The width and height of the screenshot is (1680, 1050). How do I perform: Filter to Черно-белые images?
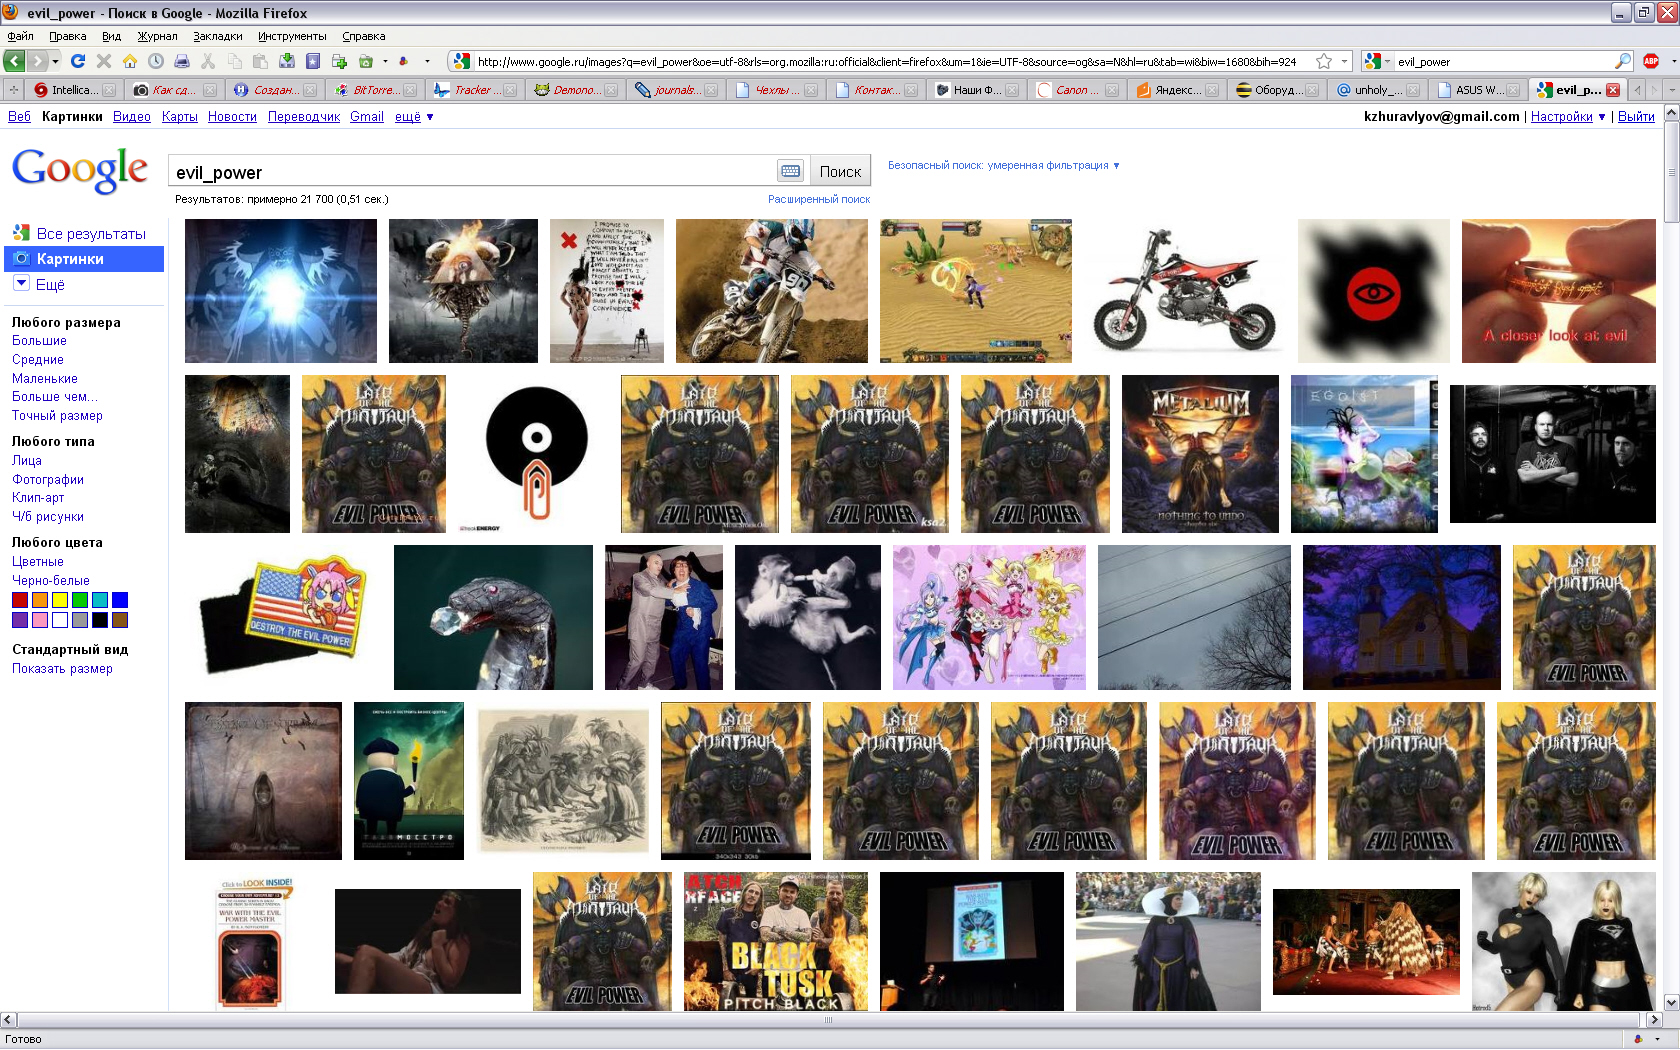[51, 581]
